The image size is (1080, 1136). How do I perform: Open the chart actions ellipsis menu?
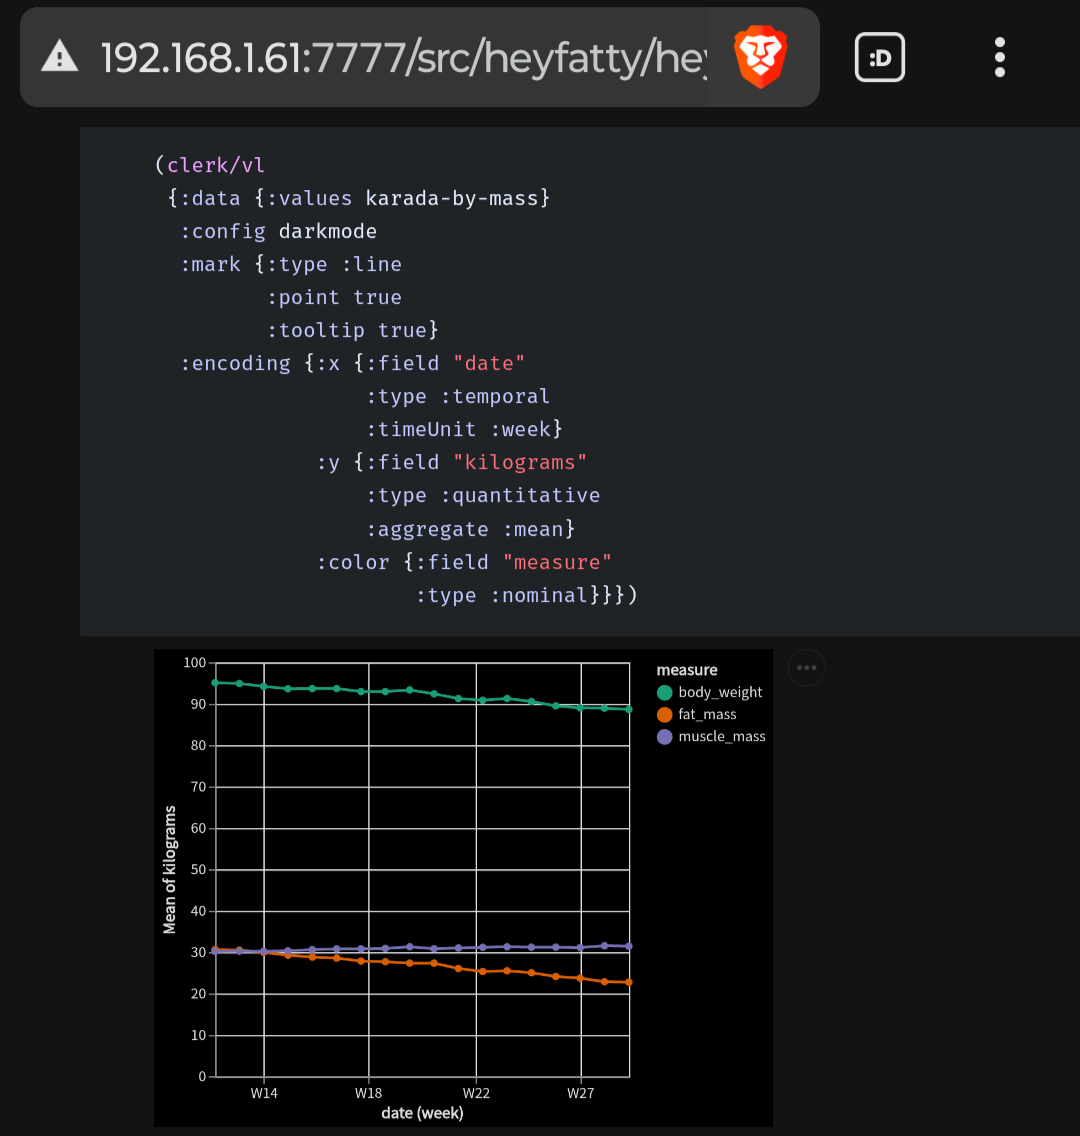(806, 667)
